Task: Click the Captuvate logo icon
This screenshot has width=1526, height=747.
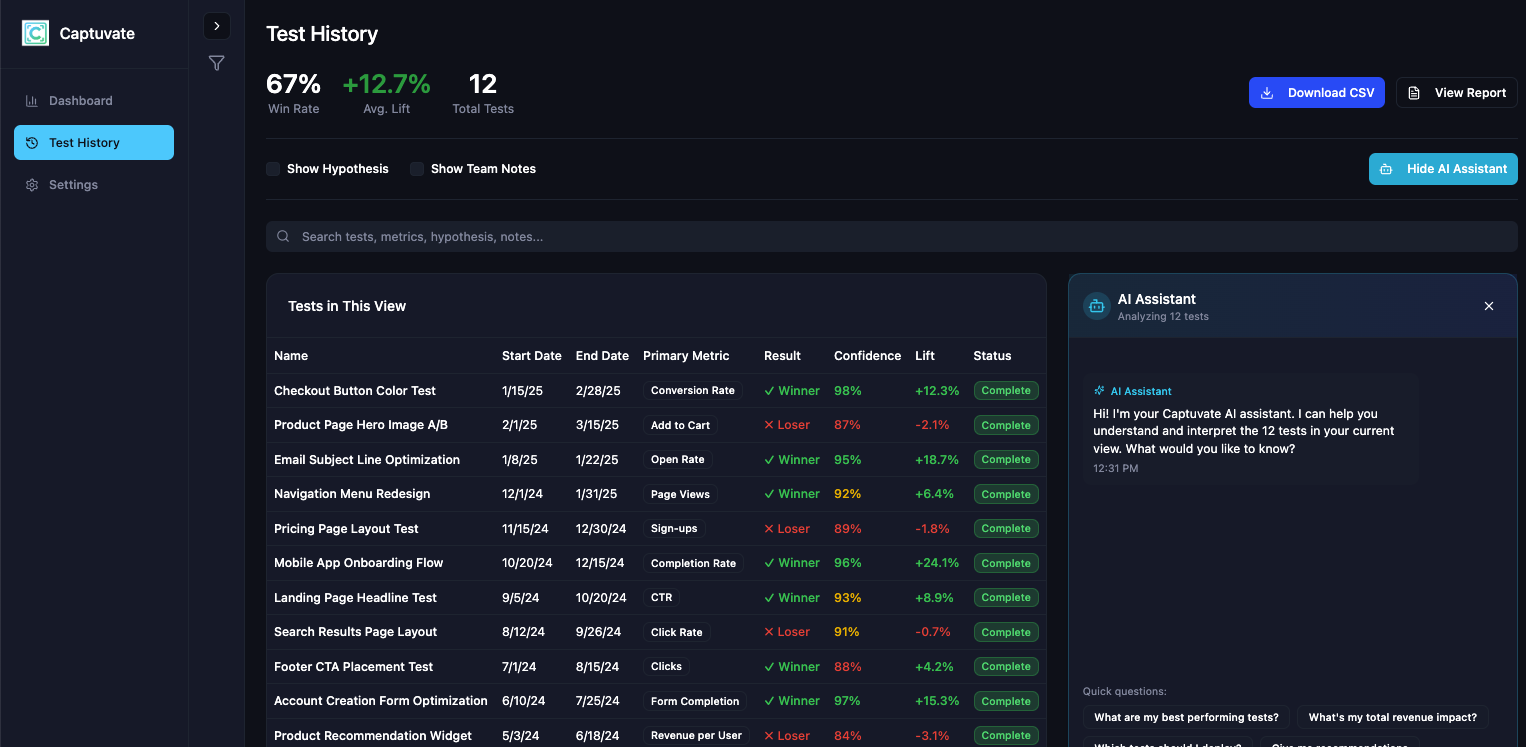Action: 34,33
